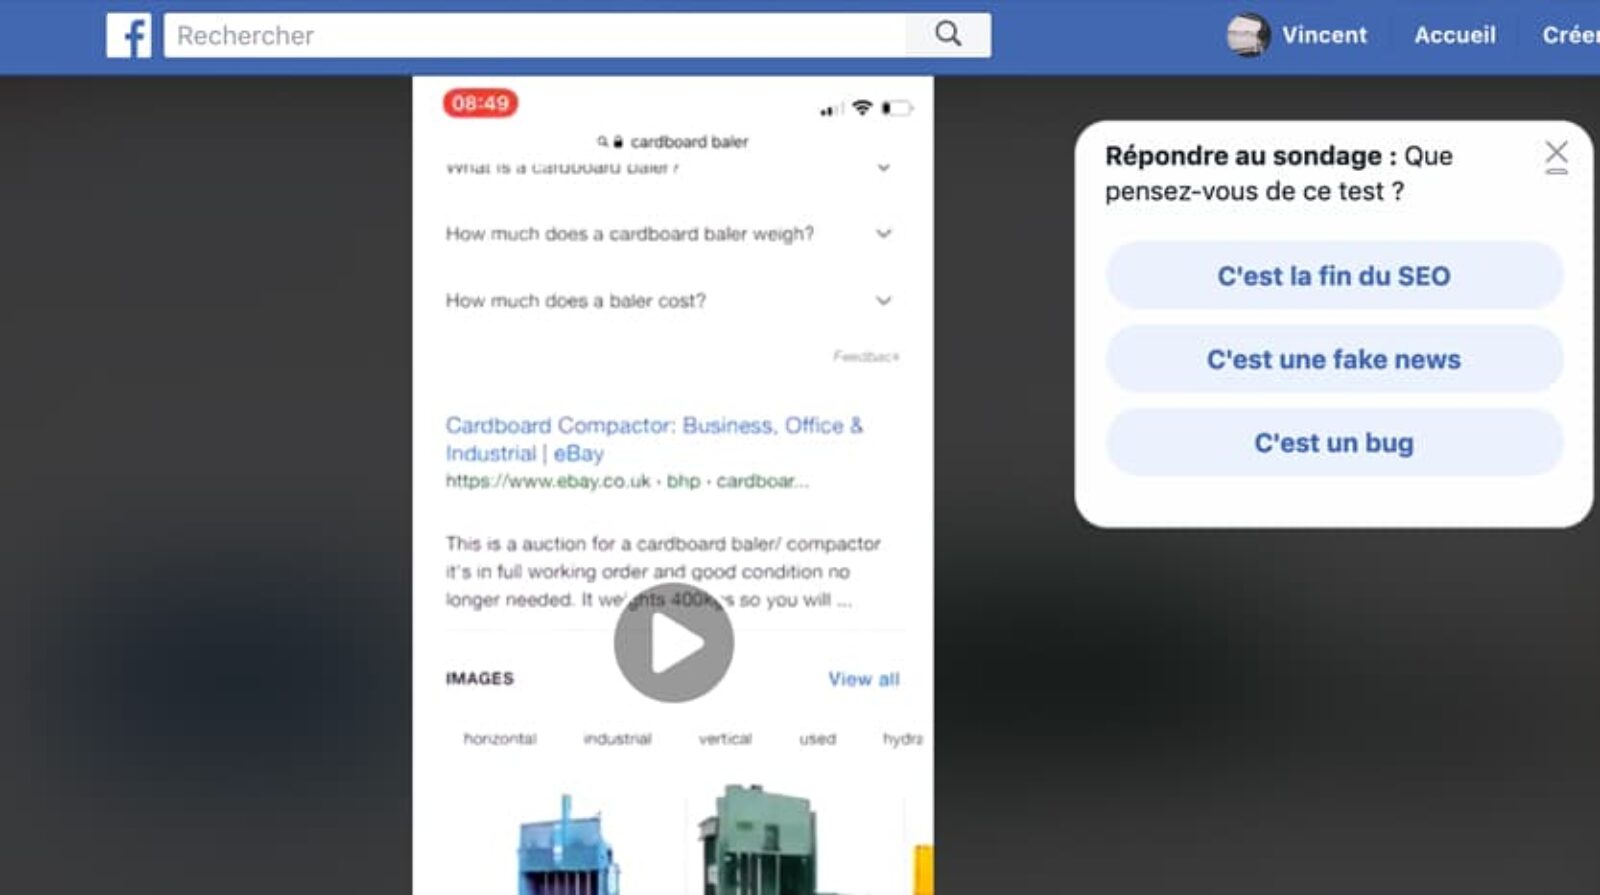
Task: Select the vertical image filter
Action: 725,739
